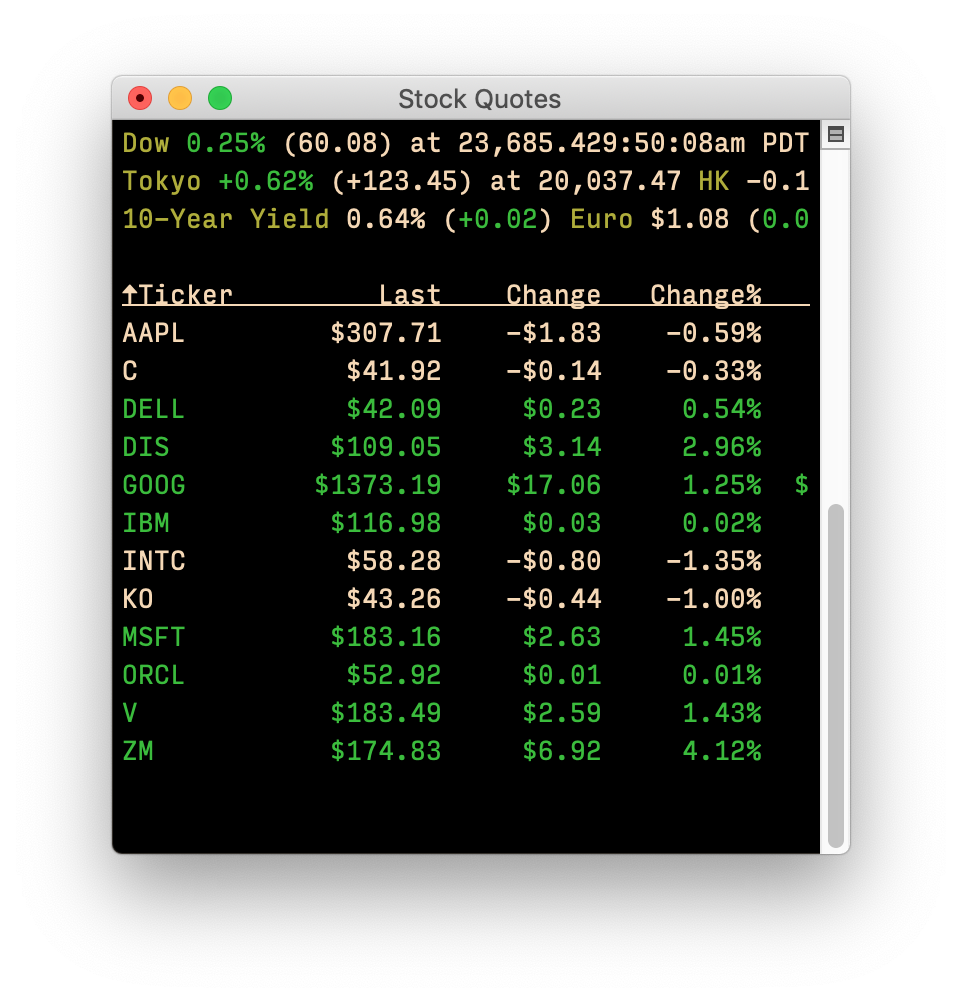The image size is (962, 1002).
Task: Click MSFT percent change 1.45%
Action: (x=722, y=637)
